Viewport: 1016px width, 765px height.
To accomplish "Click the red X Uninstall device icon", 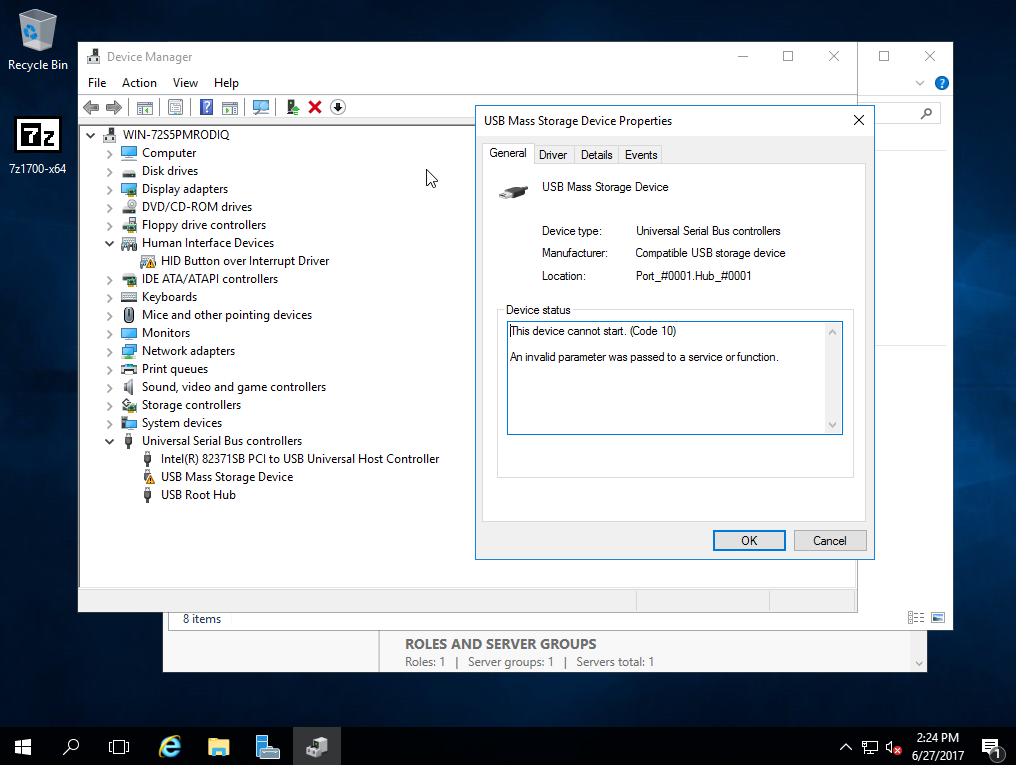I will (315, 107).
